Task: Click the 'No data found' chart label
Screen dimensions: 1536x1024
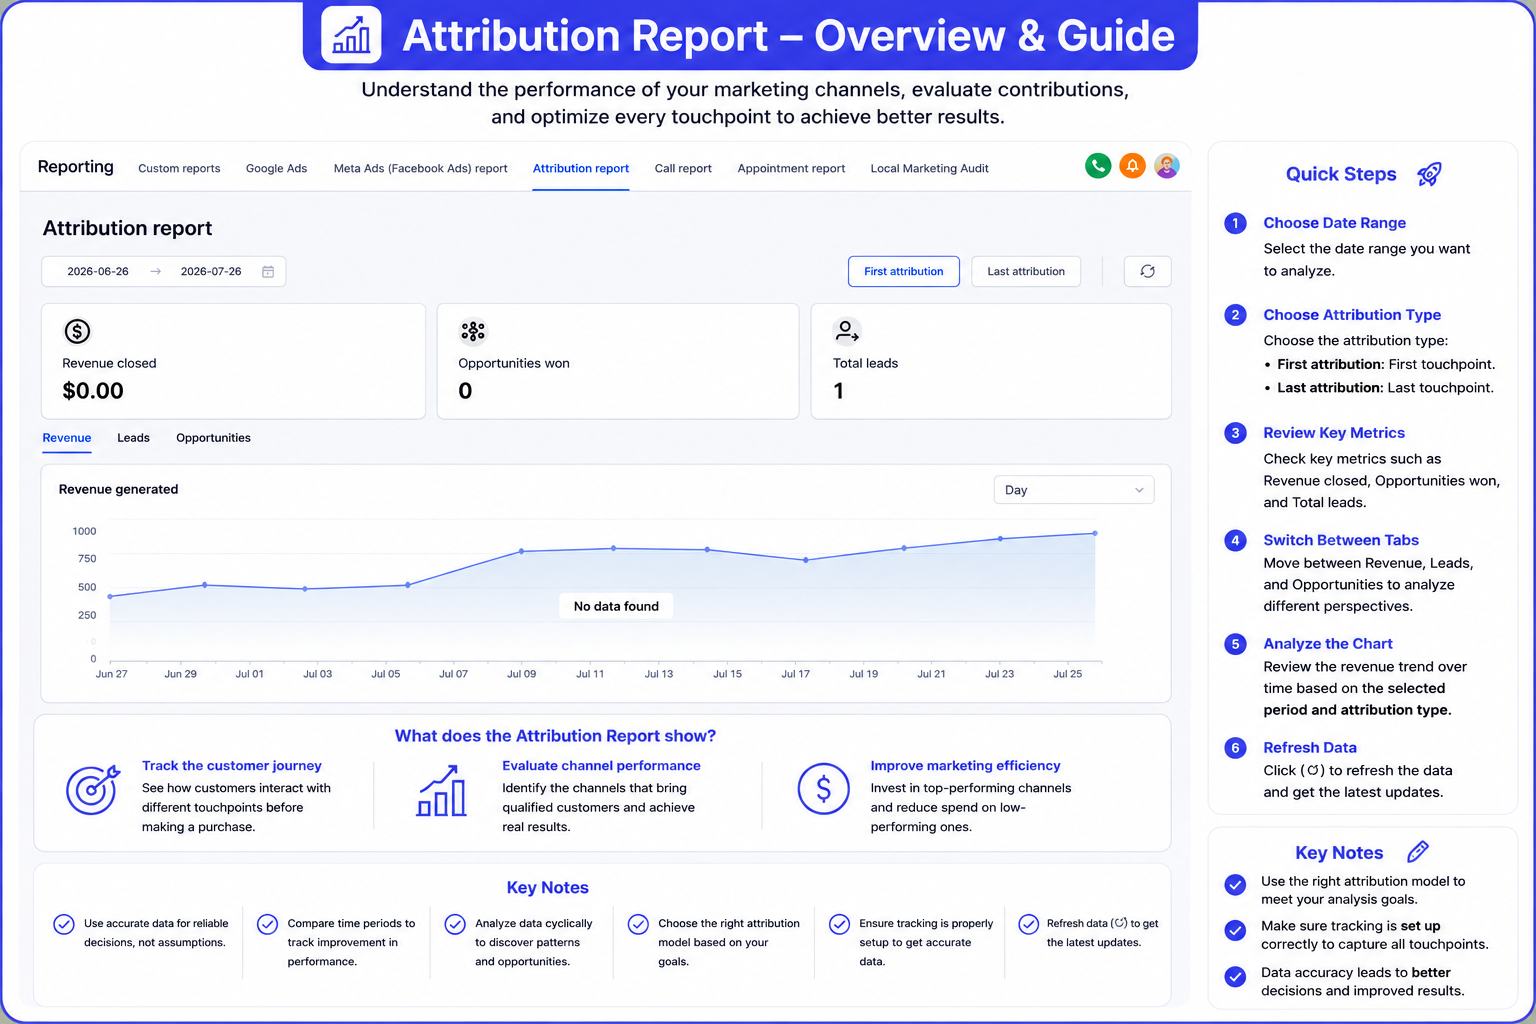Action: coord(616,606)
